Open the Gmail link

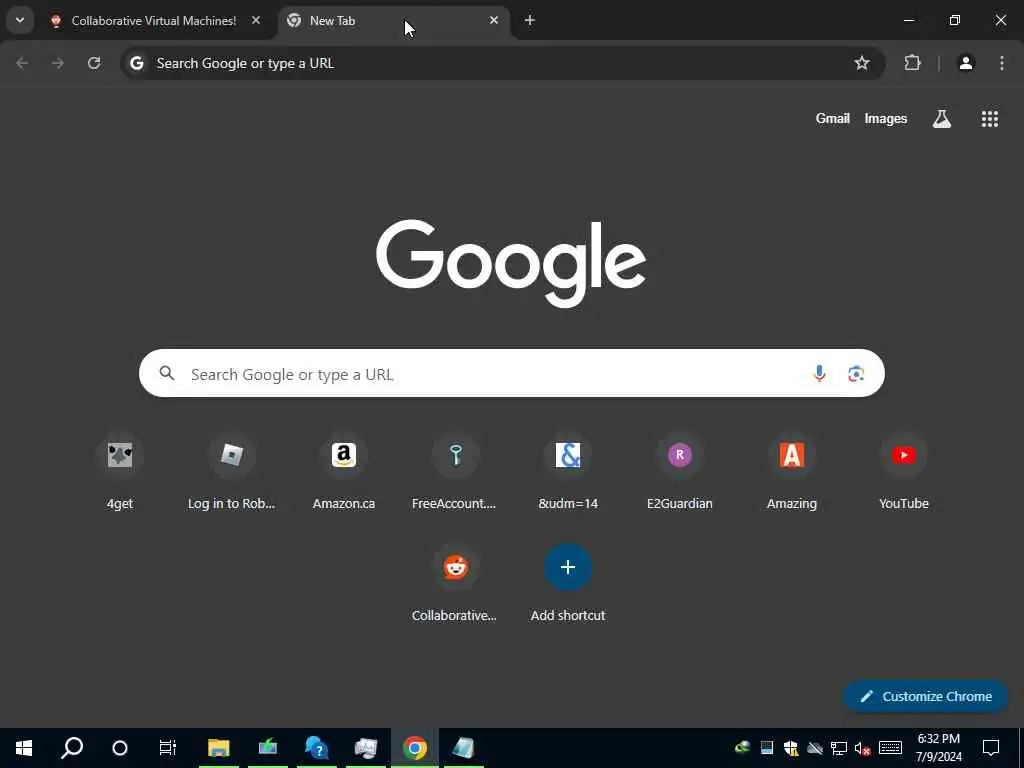pyautogui.click(x=833, y=118)
